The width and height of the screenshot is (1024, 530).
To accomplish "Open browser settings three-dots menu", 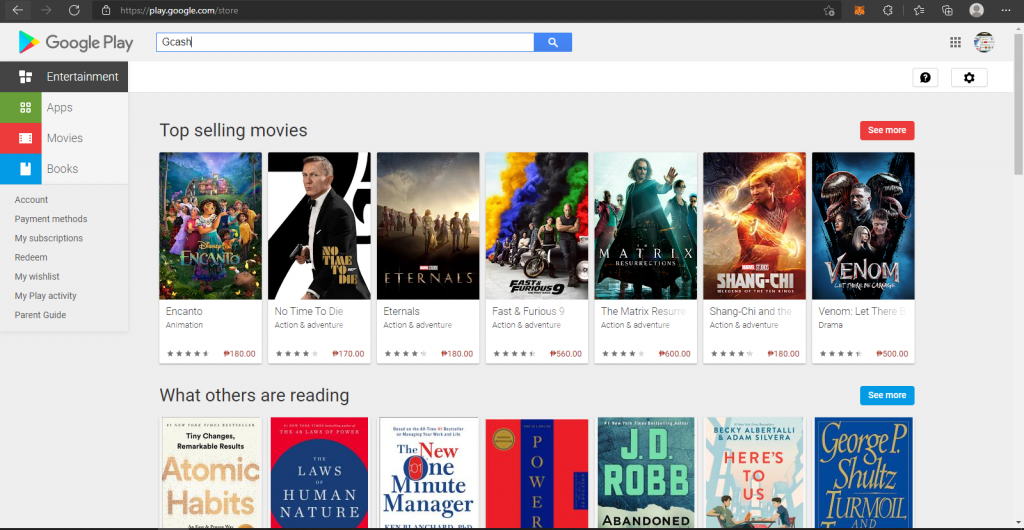I will pos(1006,10).
